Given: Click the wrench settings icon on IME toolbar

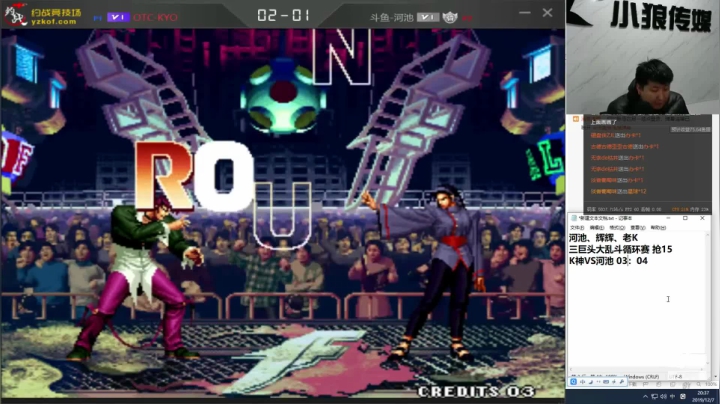Looking at the screenshot, I should (622, 382).
